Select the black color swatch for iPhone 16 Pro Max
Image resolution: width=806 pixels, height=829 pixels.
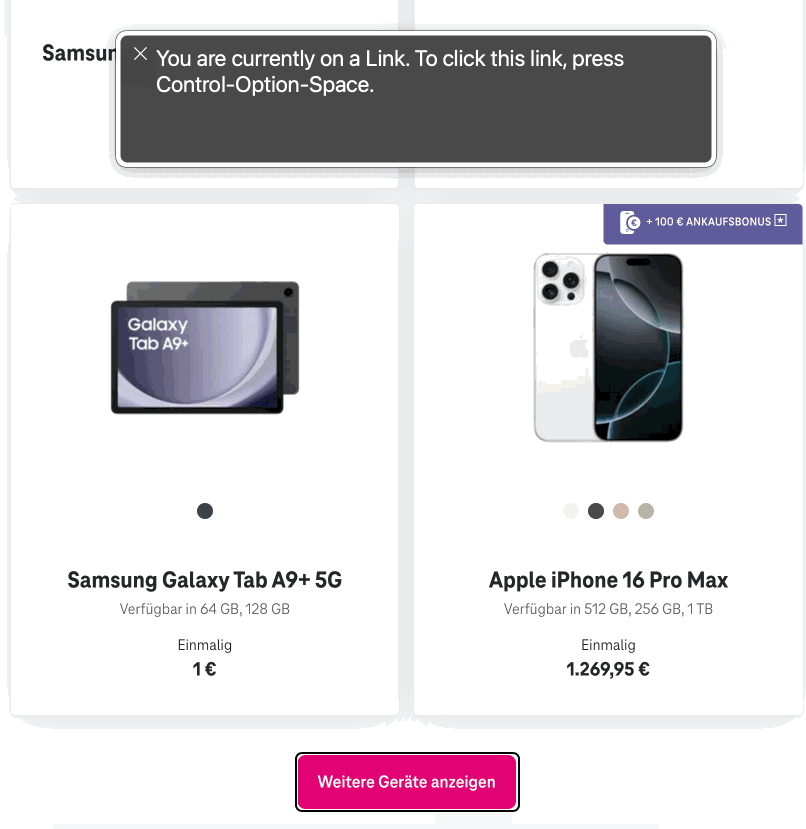[x=595, y=511]
